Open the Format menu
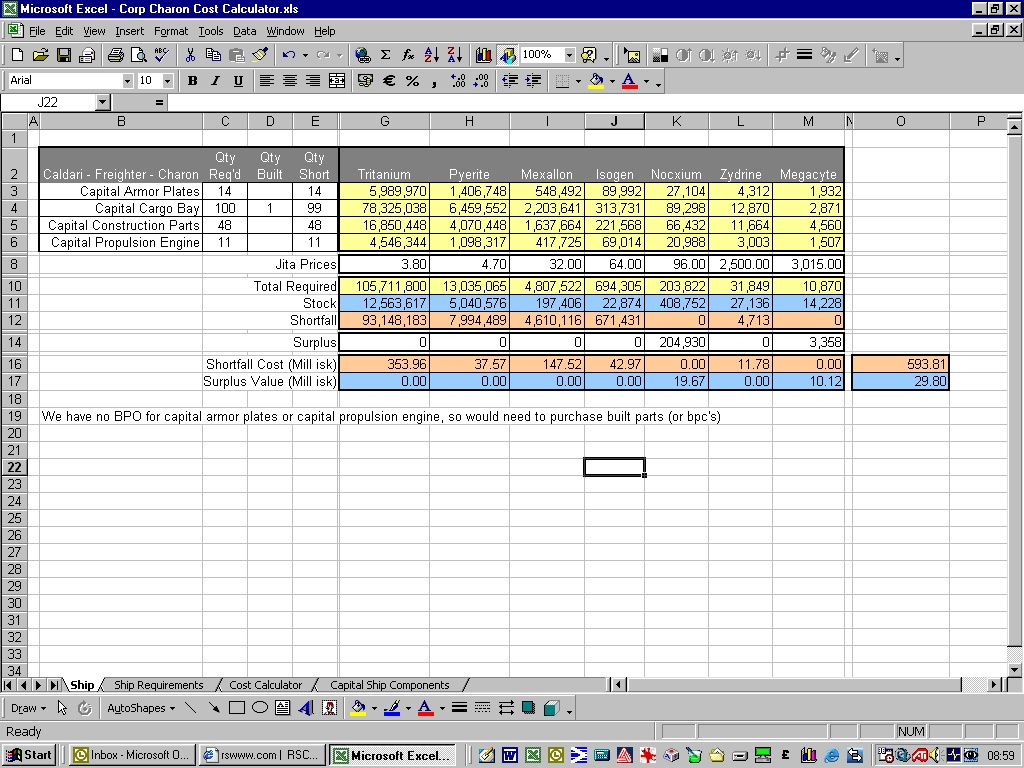The width and height of the screenshot is (1024, 768). coord(170,31)
